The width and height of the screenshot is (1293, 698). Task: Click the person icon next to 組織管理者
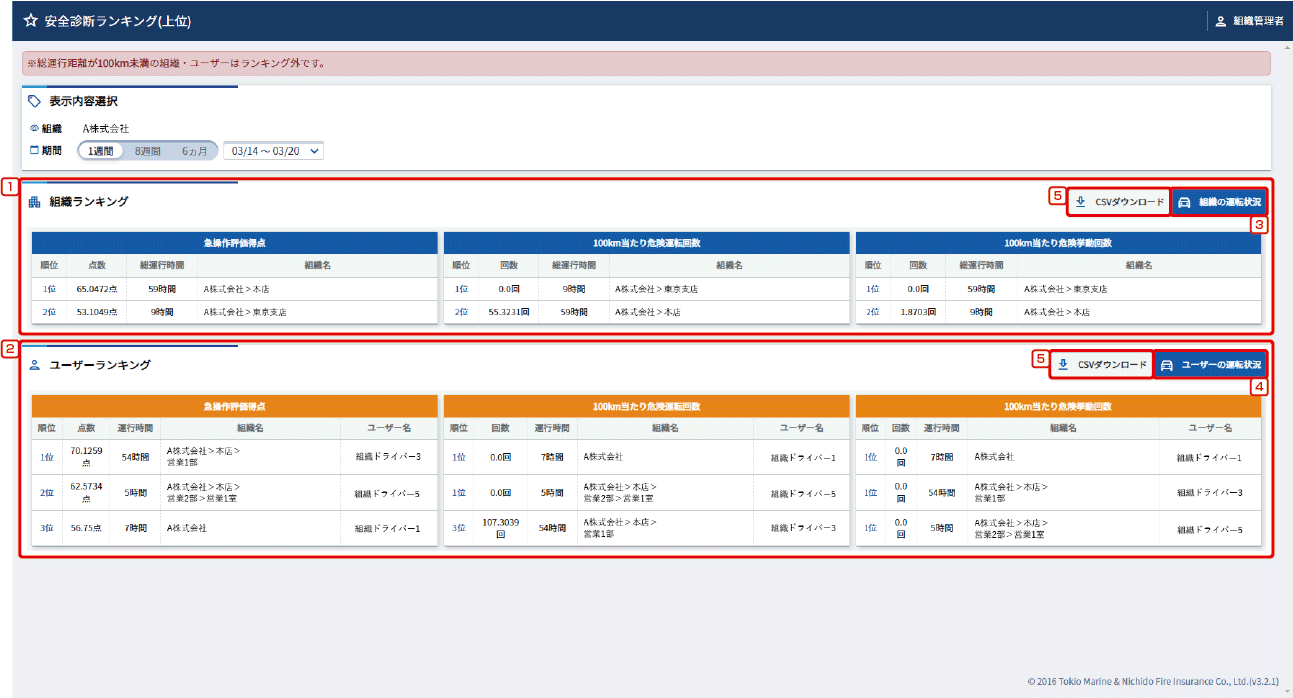tap(1220, 21)
